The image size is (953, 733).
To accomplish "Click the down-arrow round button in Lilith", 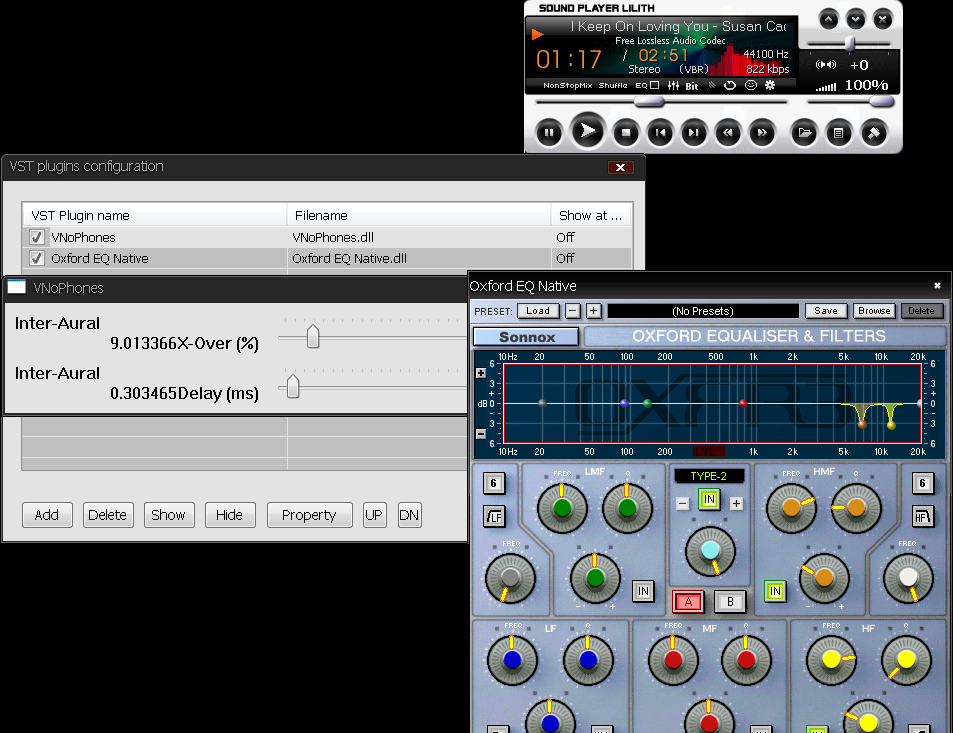I will tap(856, 19).
